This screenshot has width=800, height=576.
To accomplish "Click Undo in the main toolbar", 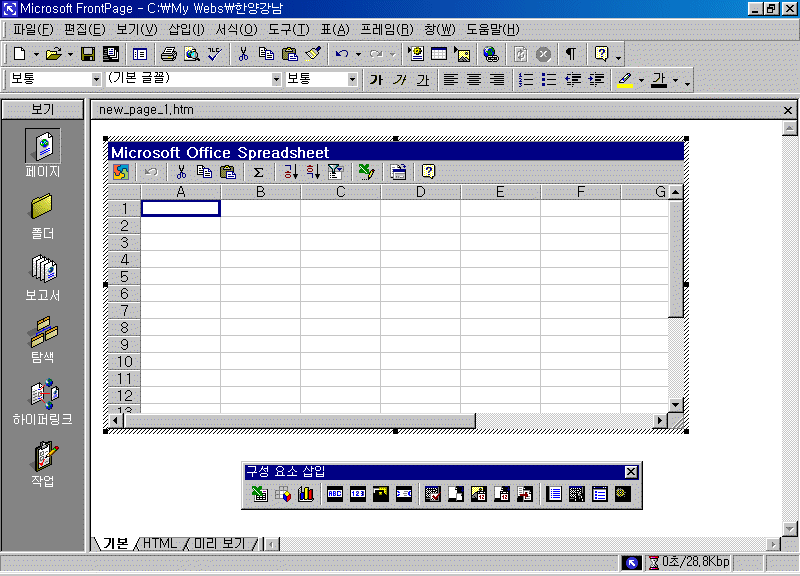I will (x=342, y=54).
